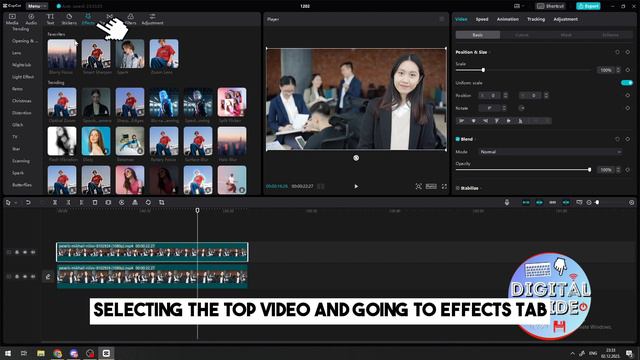Add a keyframe for Scale
The width and height of the screenshot is (640, 360).
point(628,70)
